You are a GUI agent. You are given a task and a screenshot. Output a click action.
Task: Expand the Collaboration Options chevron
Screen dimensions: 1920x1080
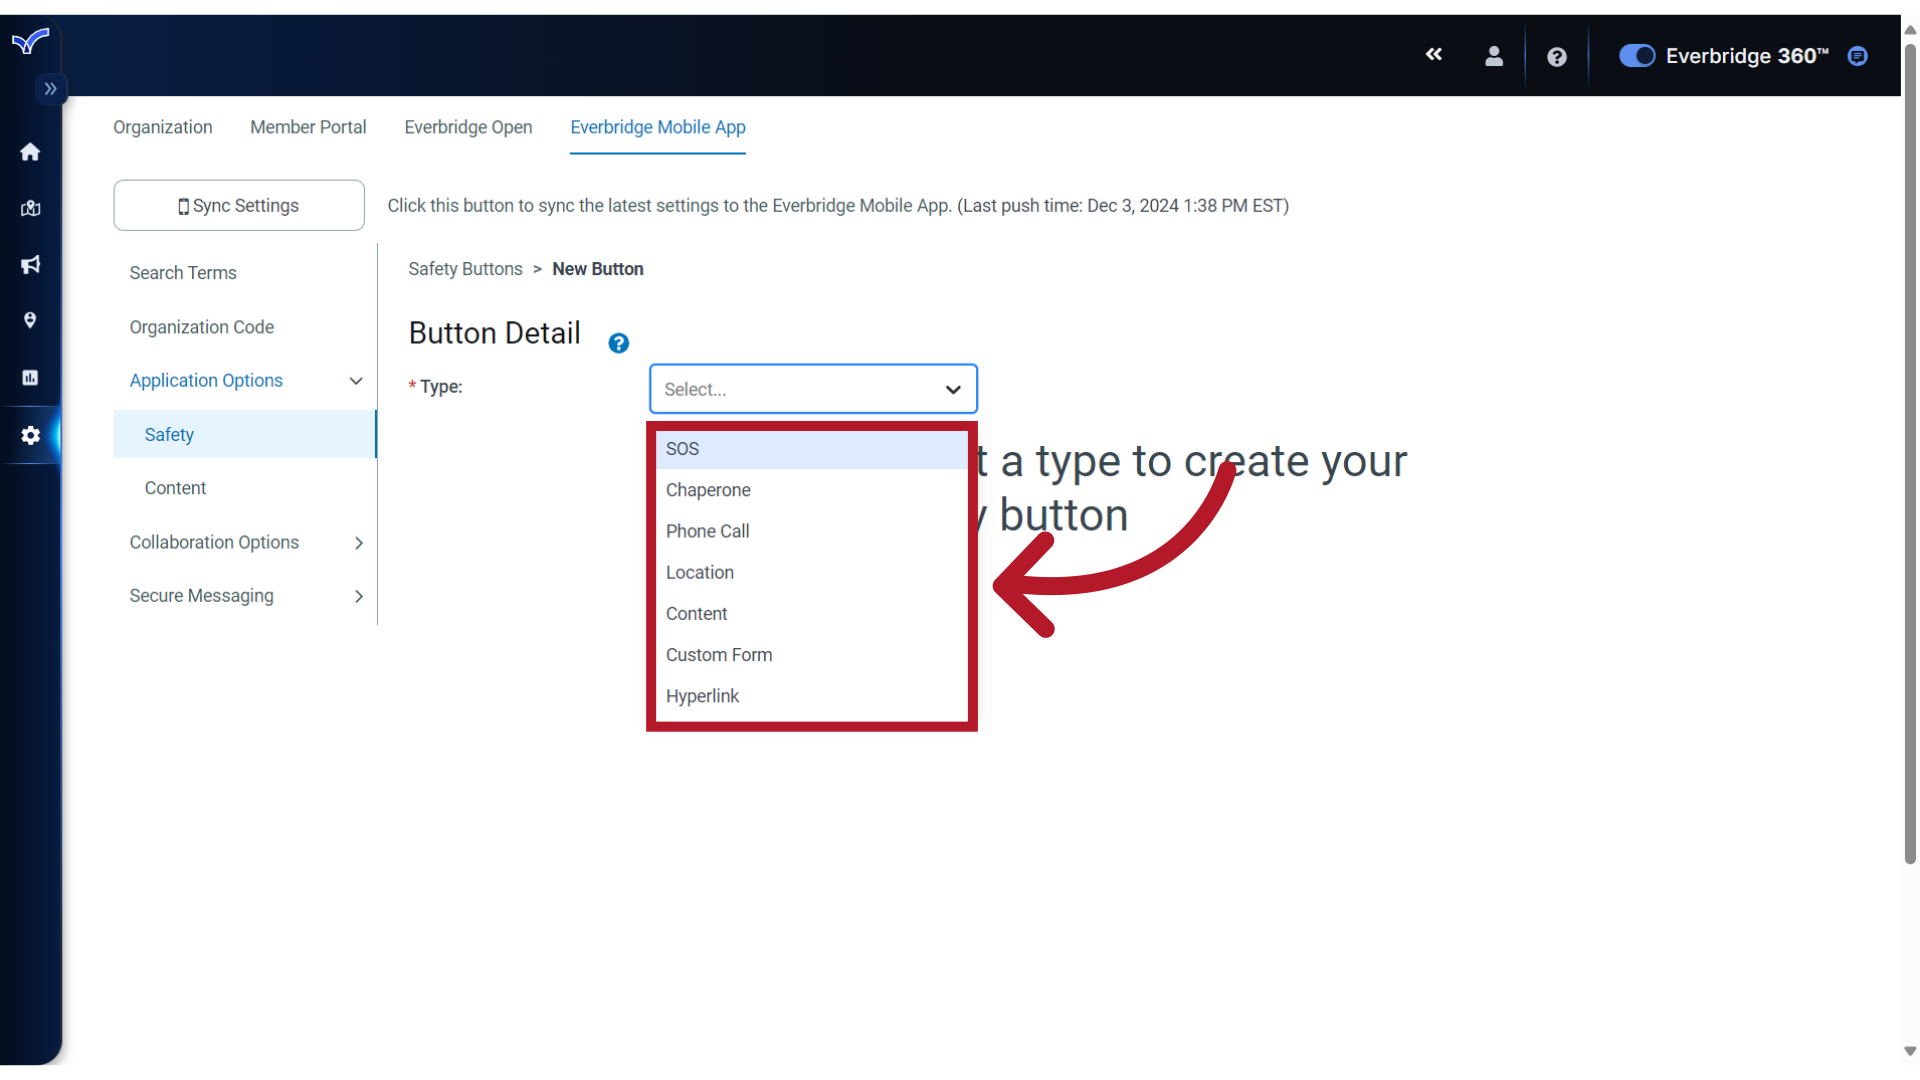pyautogui.click(x=358, y=543)
